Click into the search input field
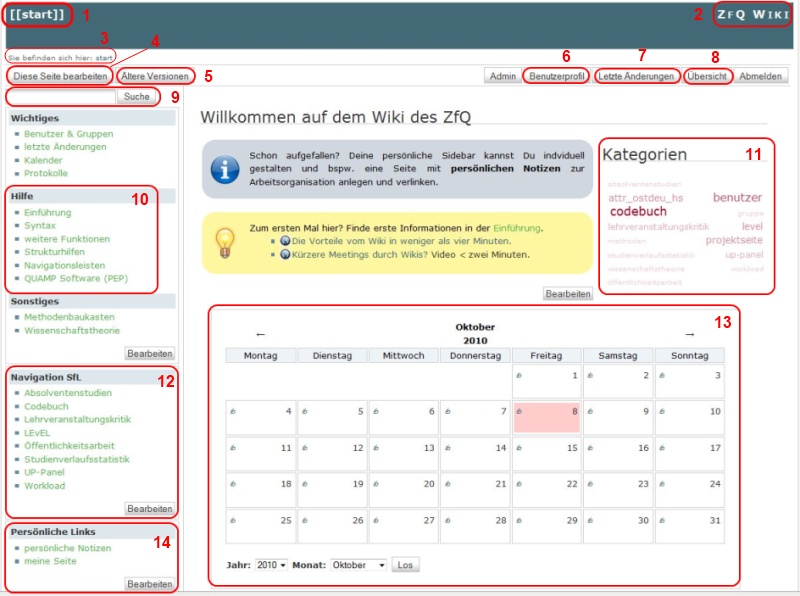Image resolution: width=800 pixels, height=596 pixels. [60, 97]
